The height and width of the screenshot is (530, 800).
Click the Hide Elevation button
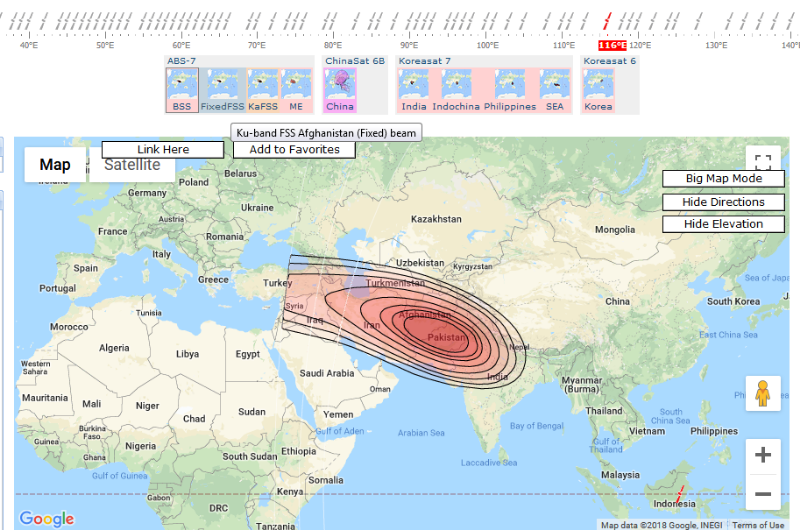tap(723, 224)
